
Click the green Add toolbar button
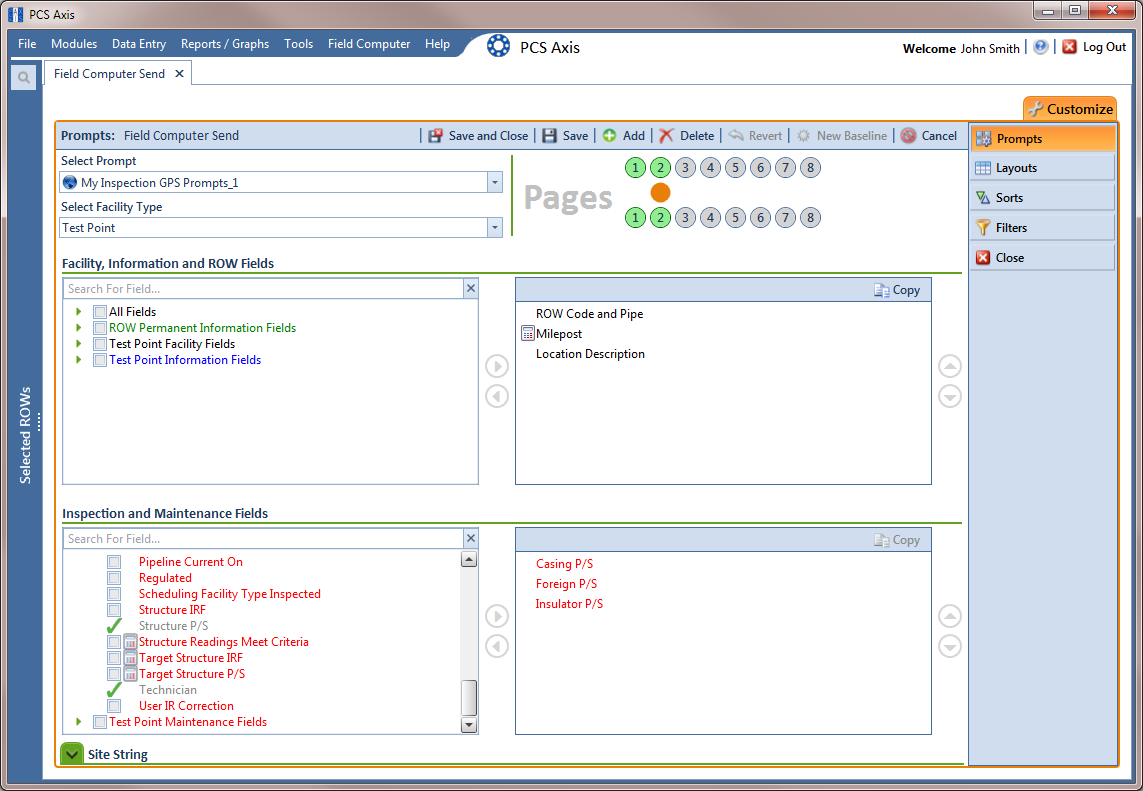pos(623,136)
